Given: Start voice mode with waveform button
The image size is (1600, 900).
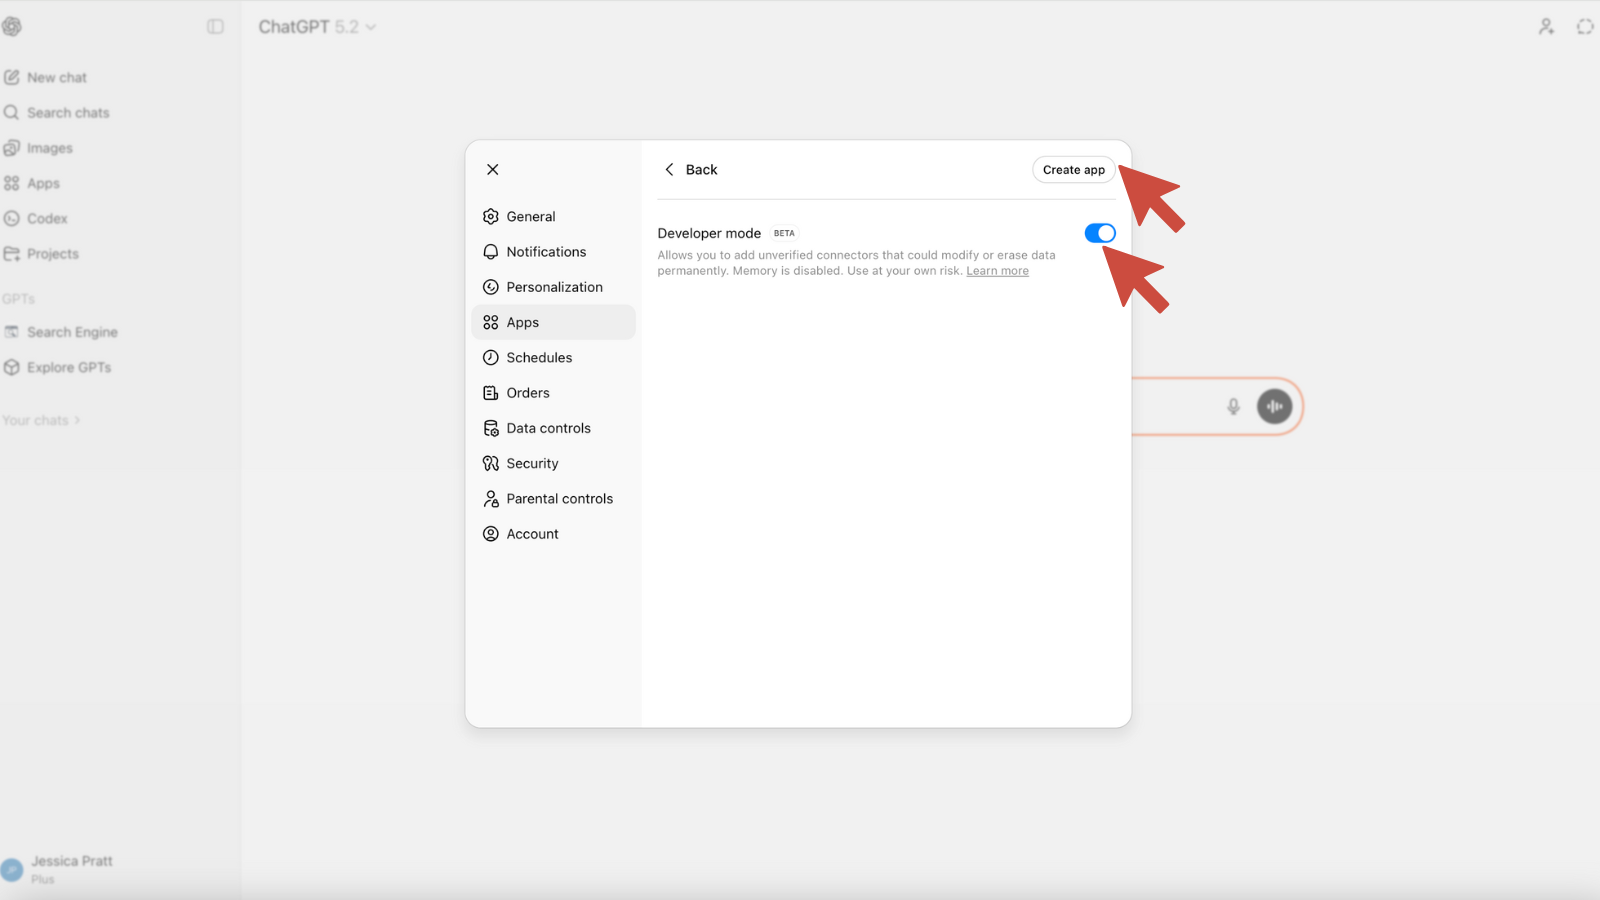Looking at the screenshot, I should 1274,406.
